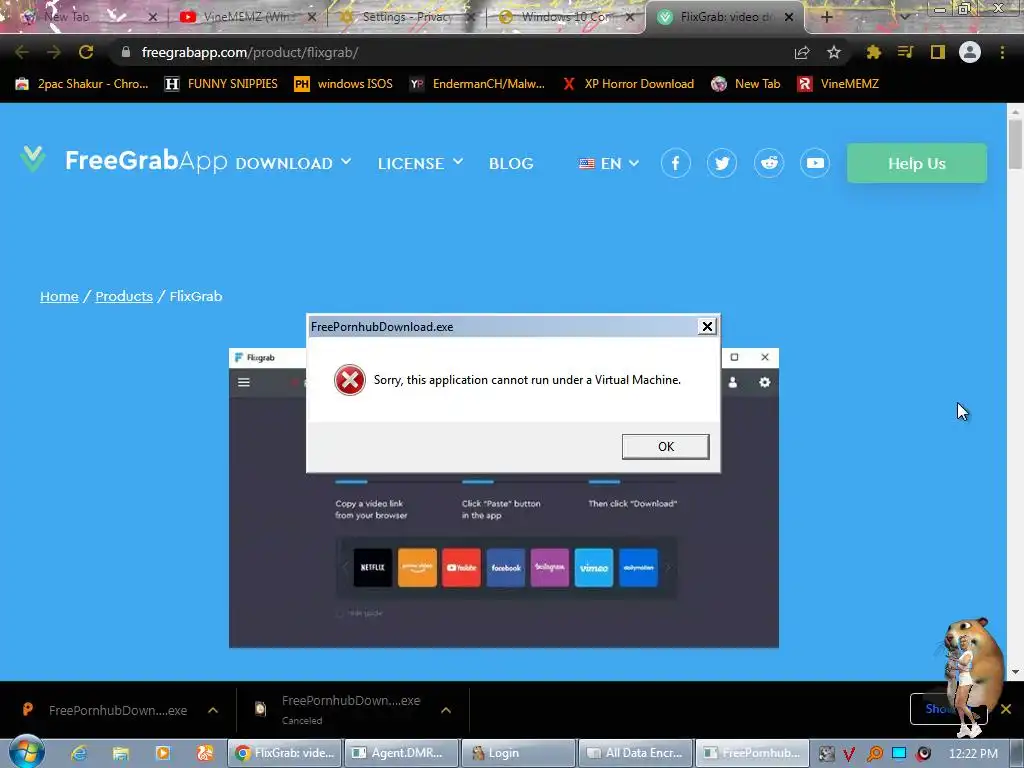The width and height of the screenshot is (1024, 768).
Task: Go back with the browser back arrow
Action: coord(22,52)
